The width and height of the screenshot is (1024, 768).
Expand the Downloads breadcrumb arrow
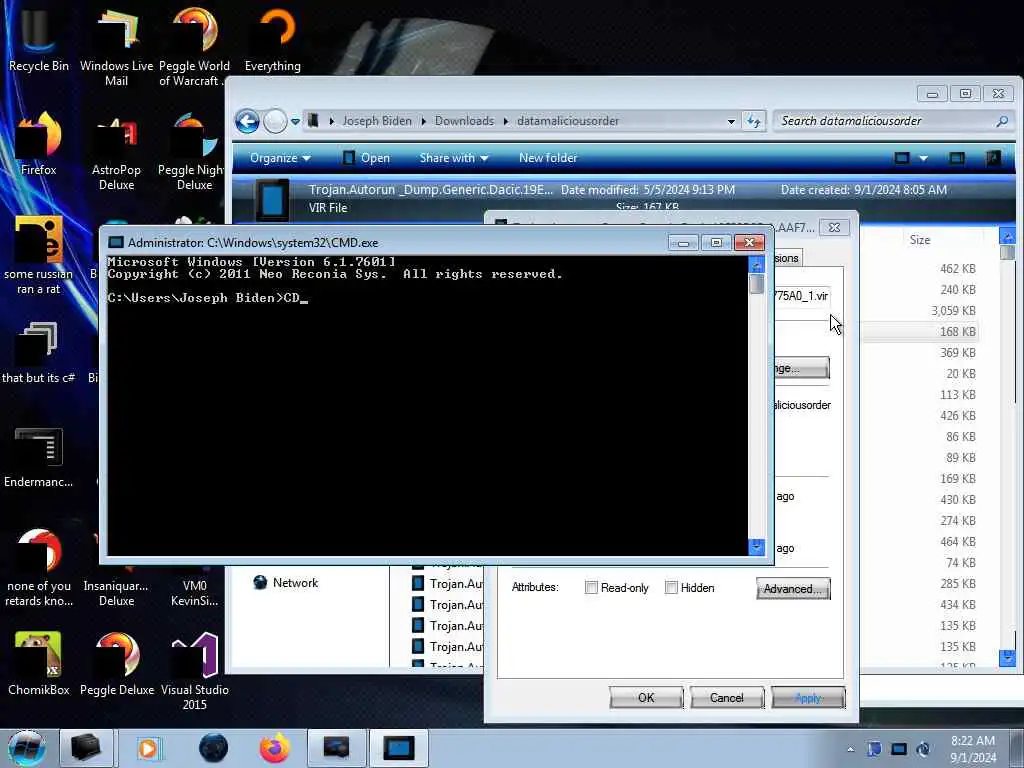[505, 121]
